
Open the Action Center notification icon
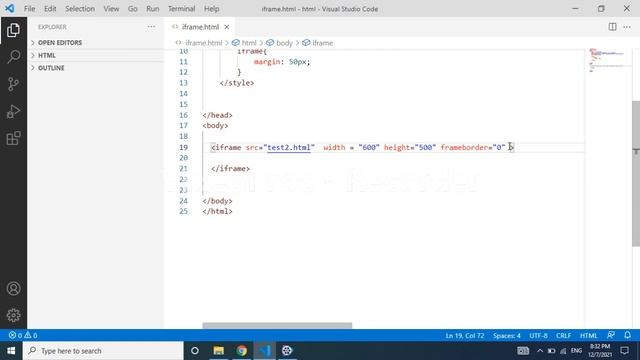point(624,351)
